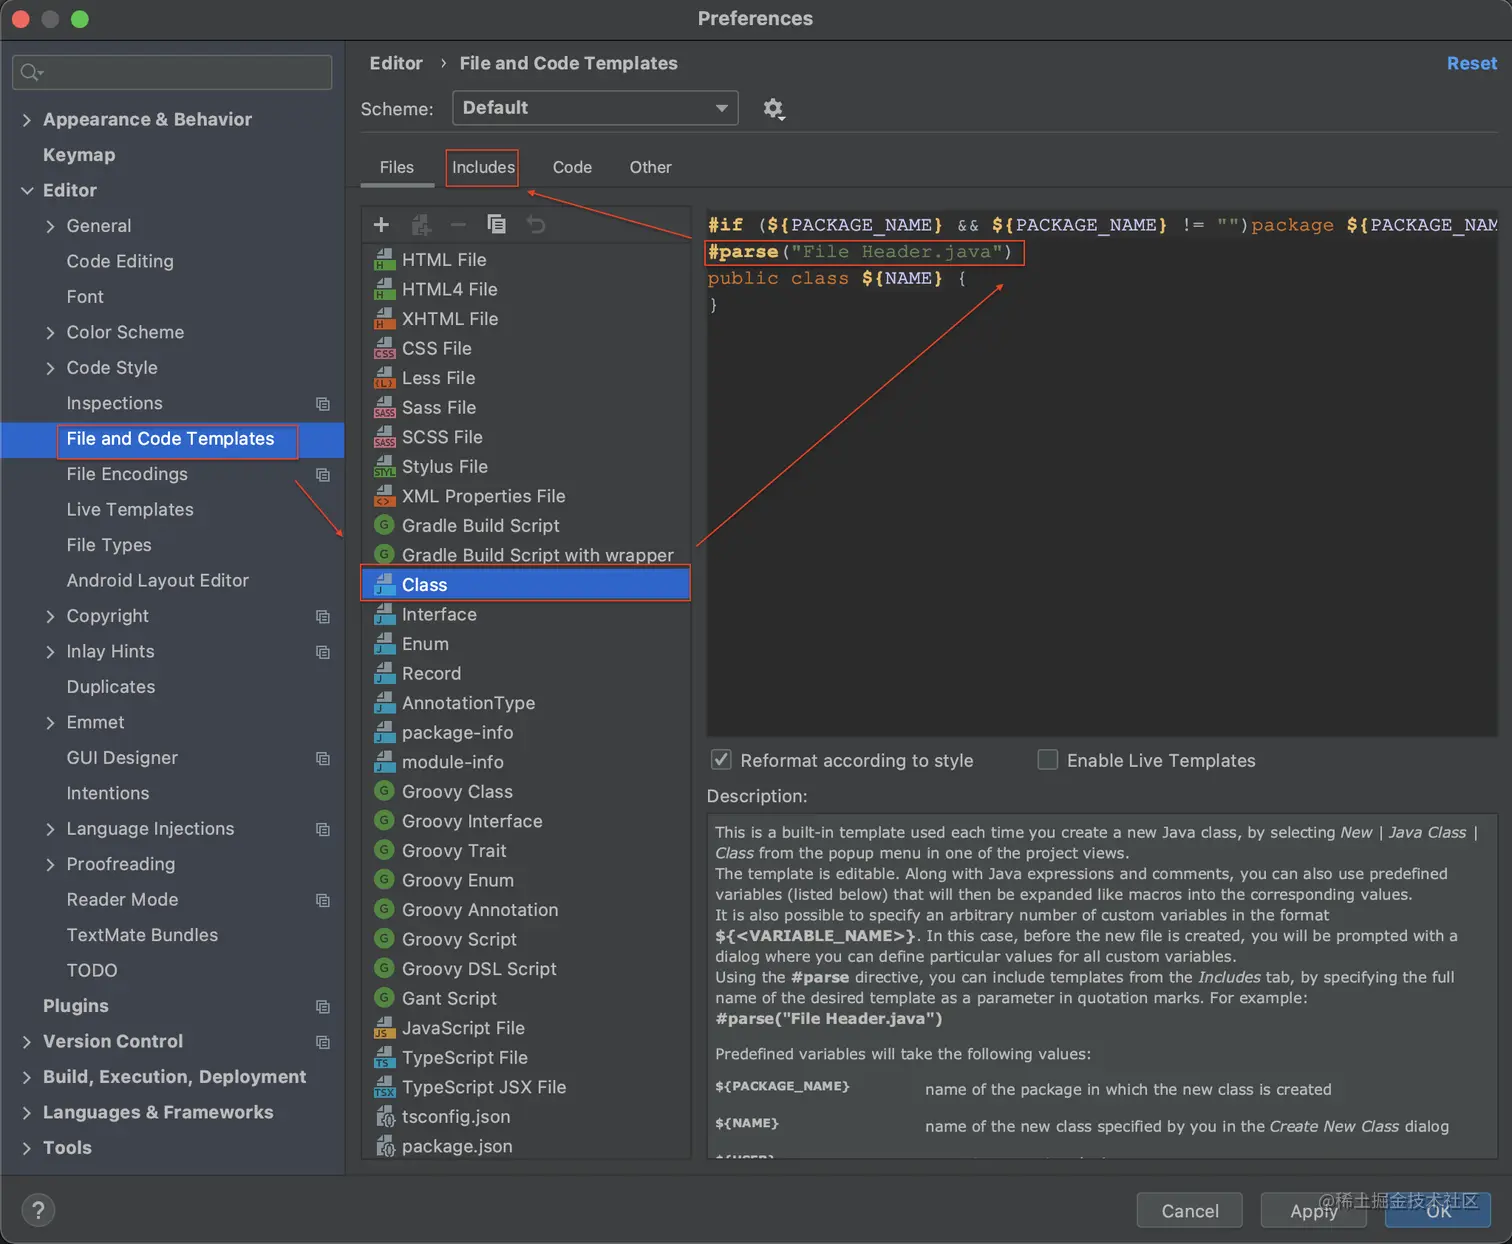
Task: Click the CSS File template icon
Action: (x=385, y=348)
